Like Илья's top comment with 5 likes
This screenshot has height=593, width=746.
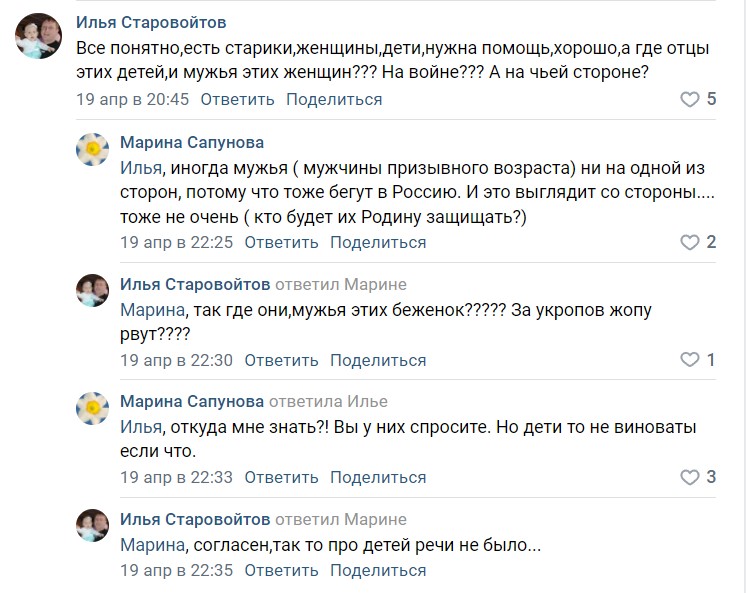689,99
